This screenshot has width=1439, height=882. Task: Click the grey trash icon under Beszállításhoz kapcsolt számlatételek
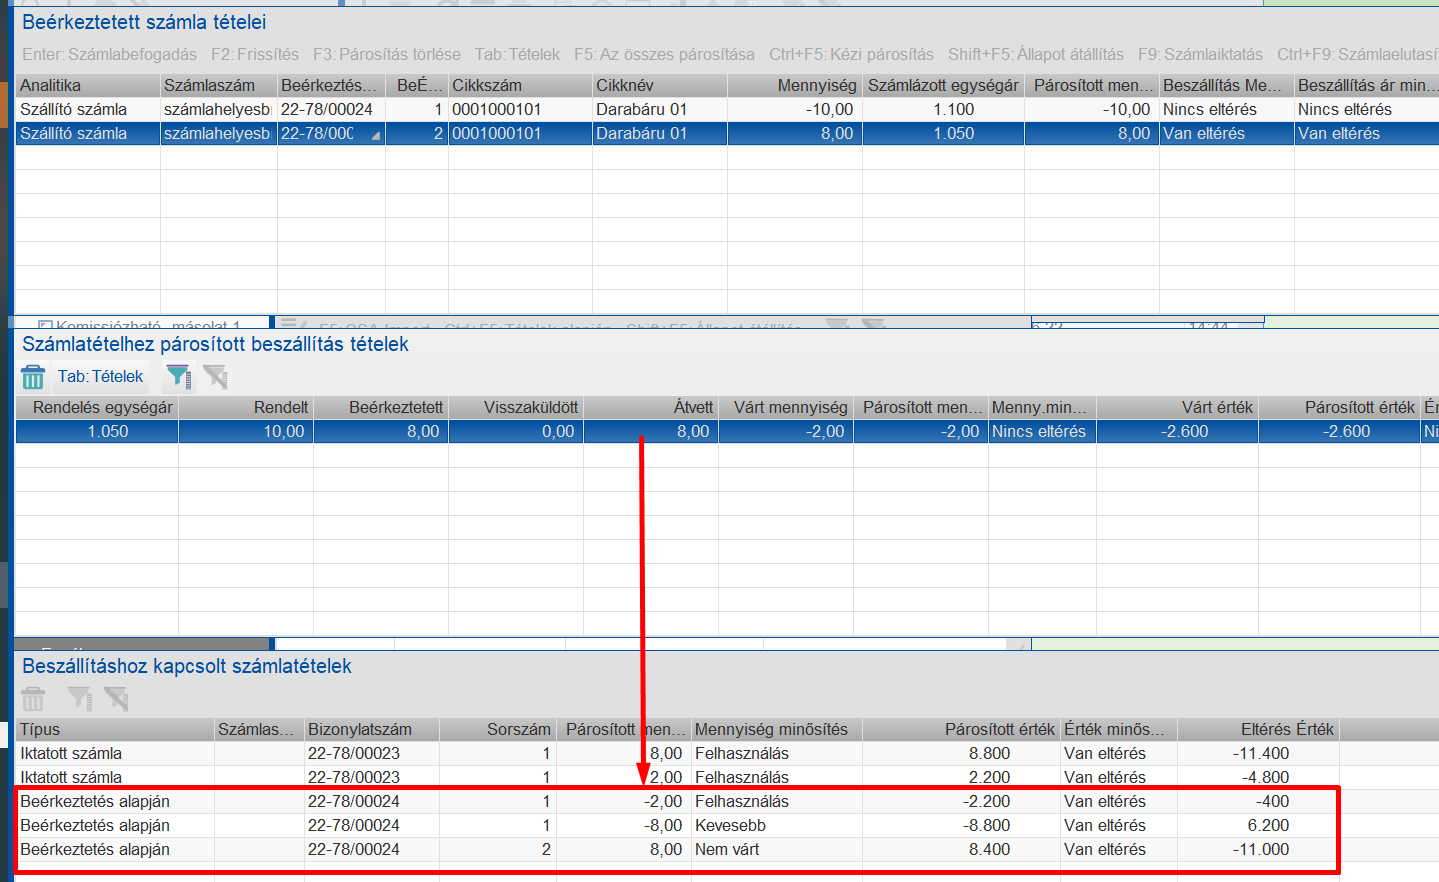pos(33,699)
